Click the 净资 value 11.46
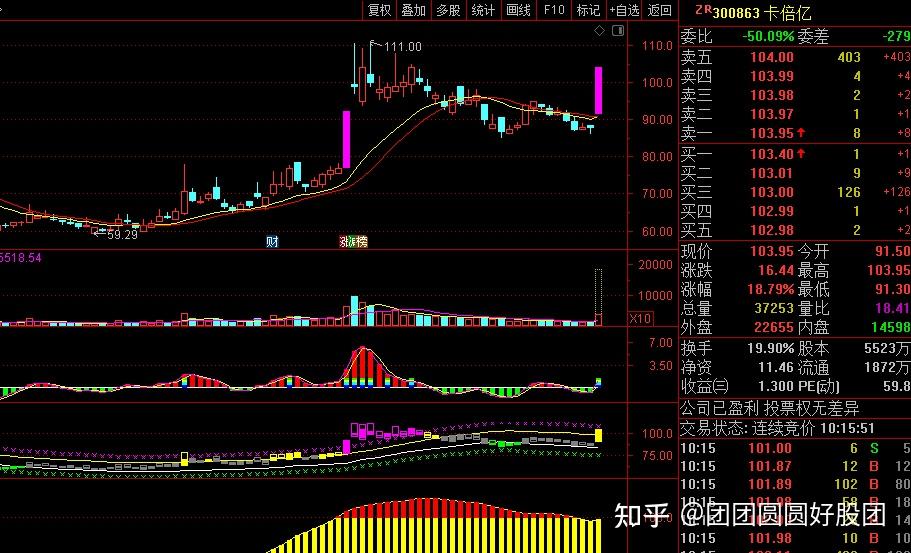Viewport: 911px width, 553px height. [x=776, y=368]
